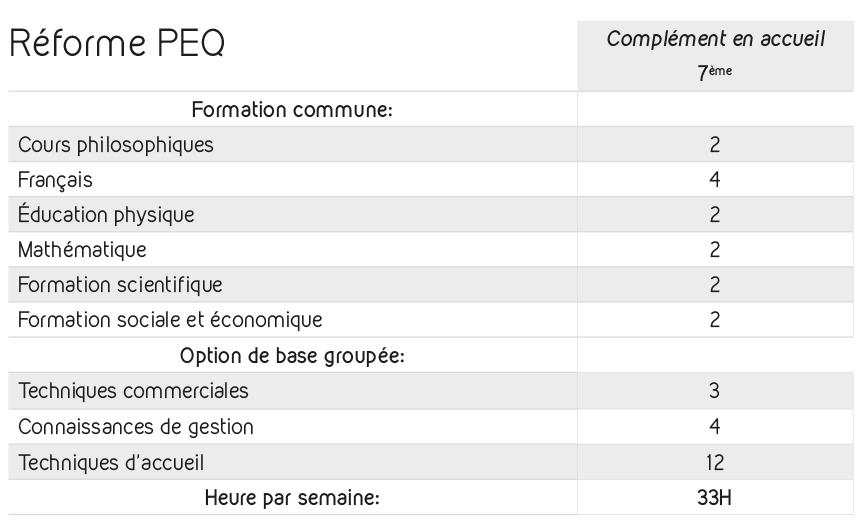
Task: Select the value 3 for Techniques commerciales
Action: tap(715, 390)
